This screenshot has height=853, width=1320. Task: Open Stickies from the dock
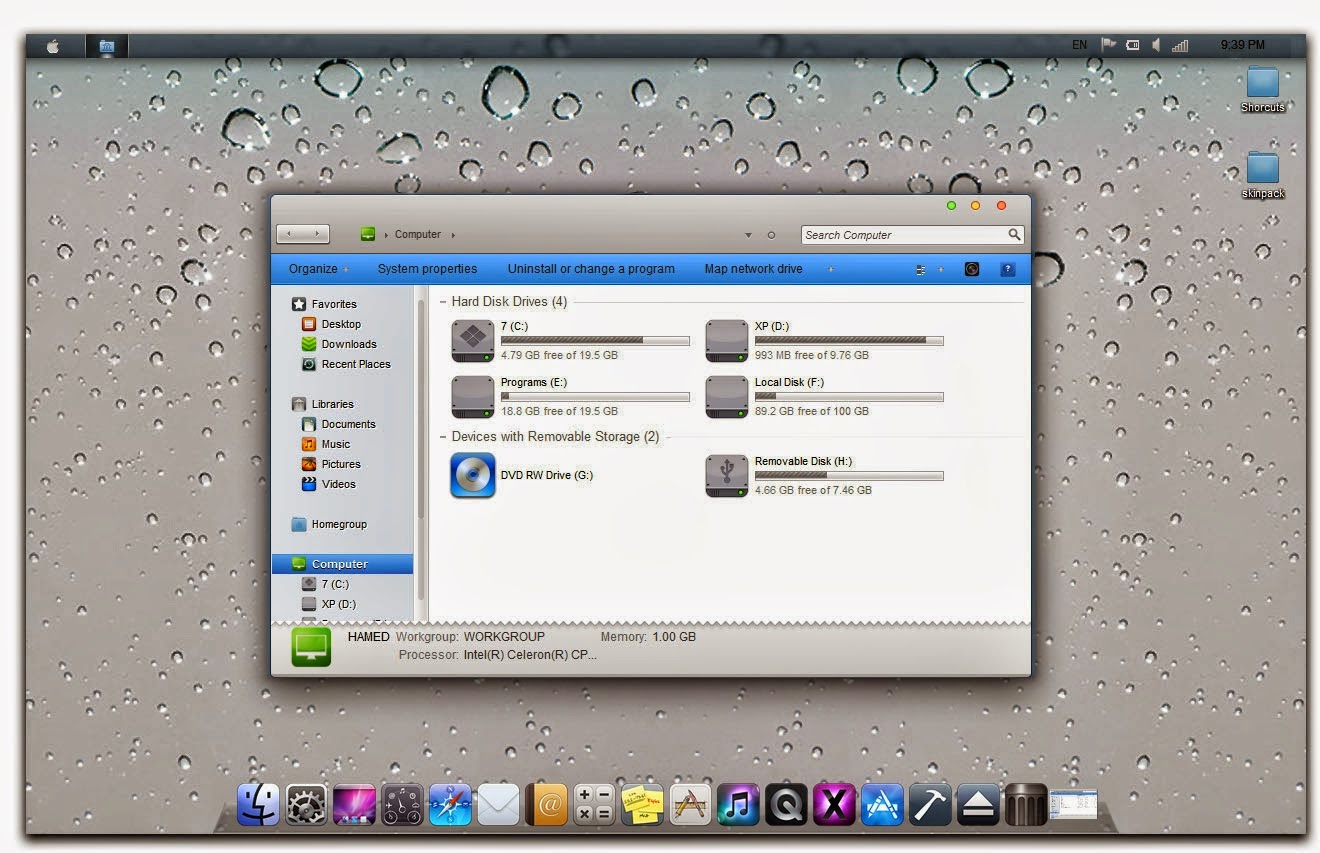point(642,804)
